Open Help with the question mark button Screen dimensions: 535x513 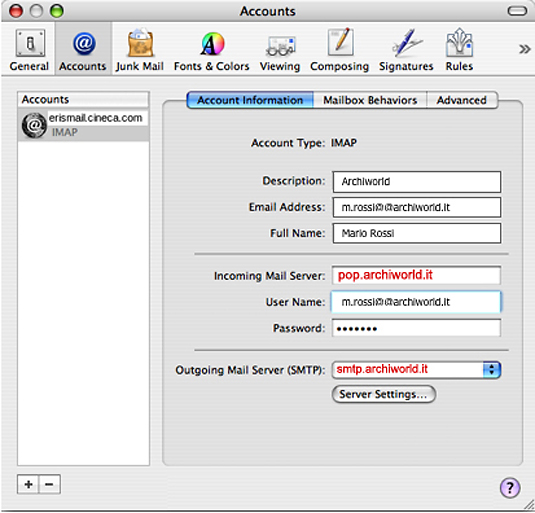coord(510,488)
